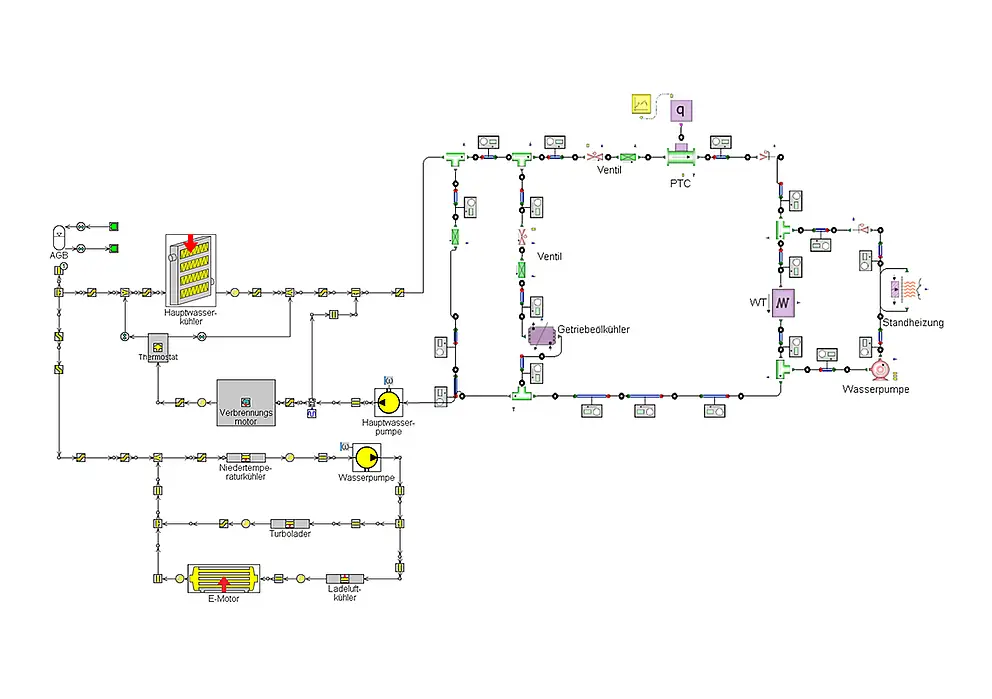Select the AGB expansion tank component
Viewport: 992px width, 699px height.
[58, 238]
